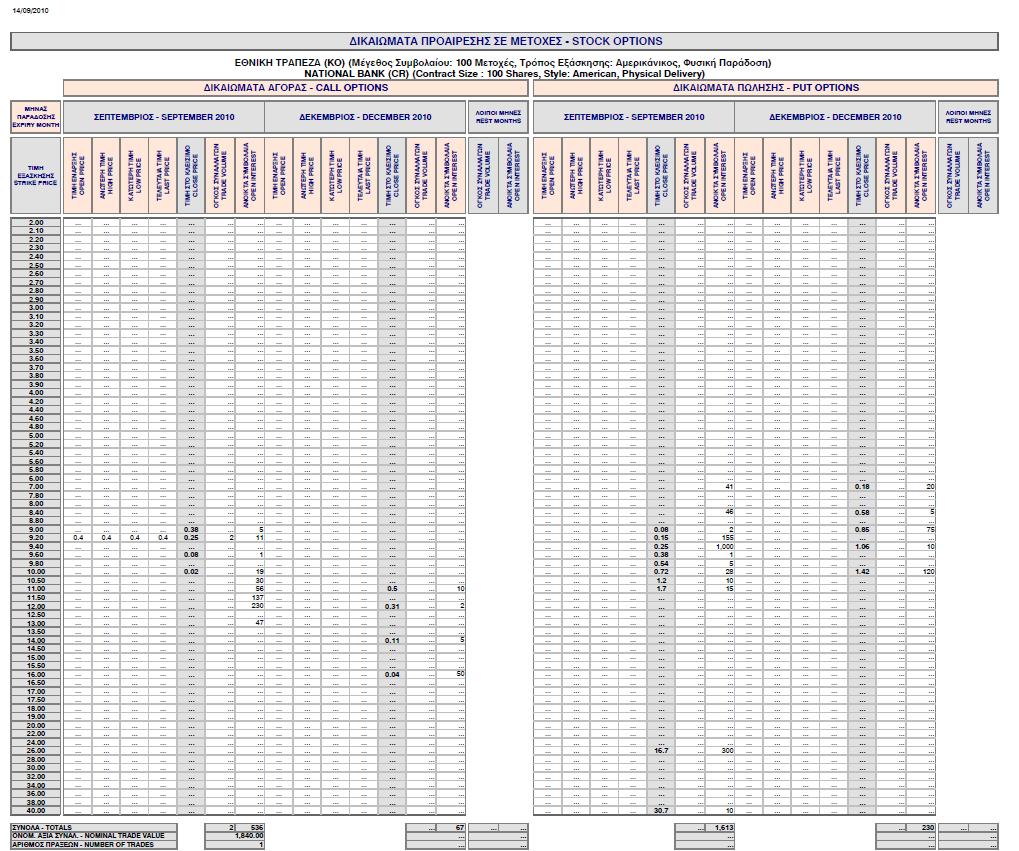
Task: Click December call close price 0.11
Action: 392,640
